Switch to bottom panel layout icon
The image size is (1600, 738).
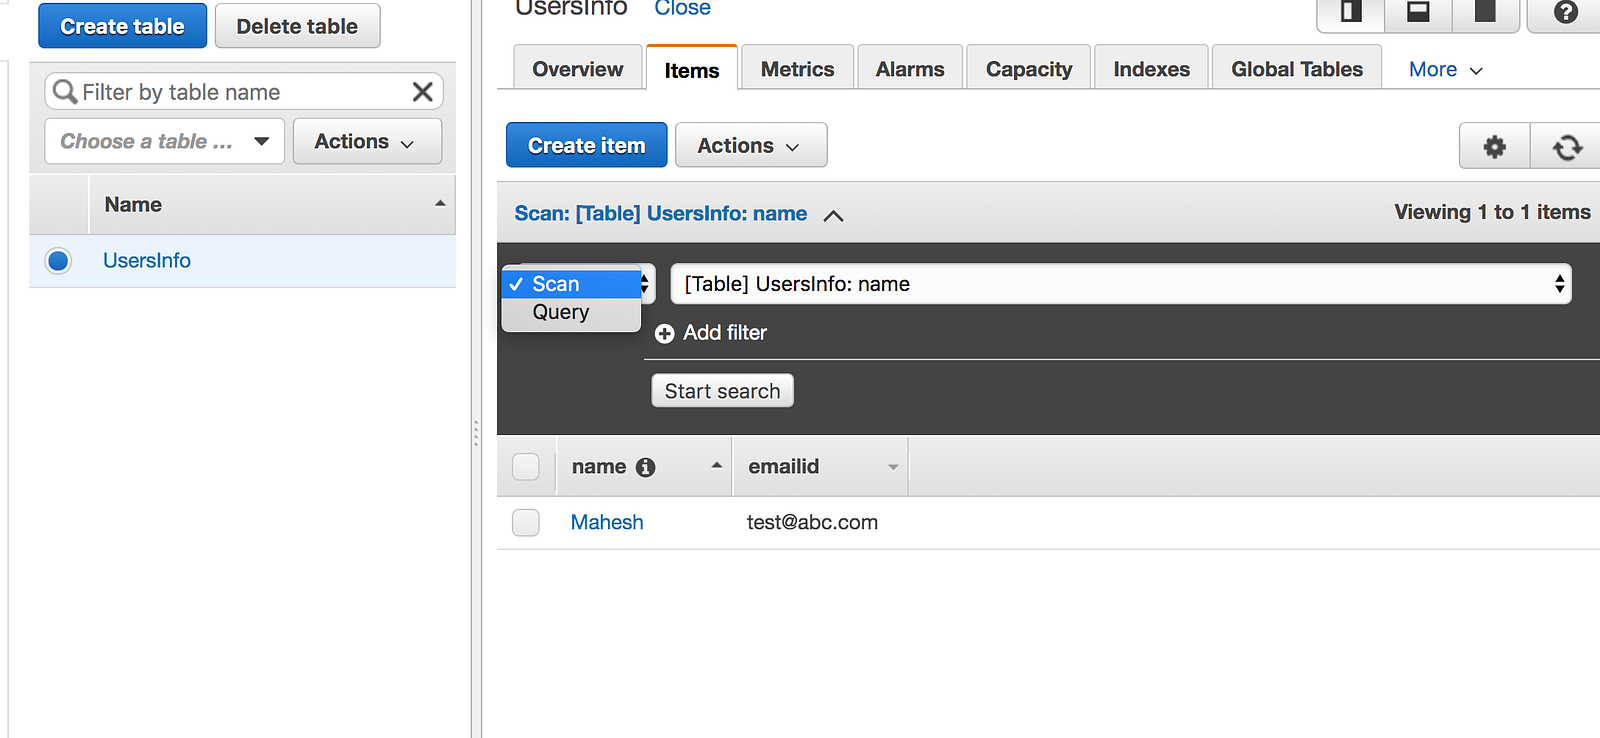pos(1418,12)
